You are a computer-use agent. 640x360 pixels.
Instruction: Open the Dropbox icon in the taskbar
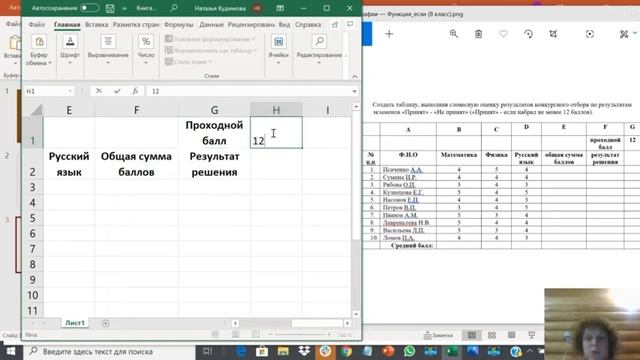(304, 351)
